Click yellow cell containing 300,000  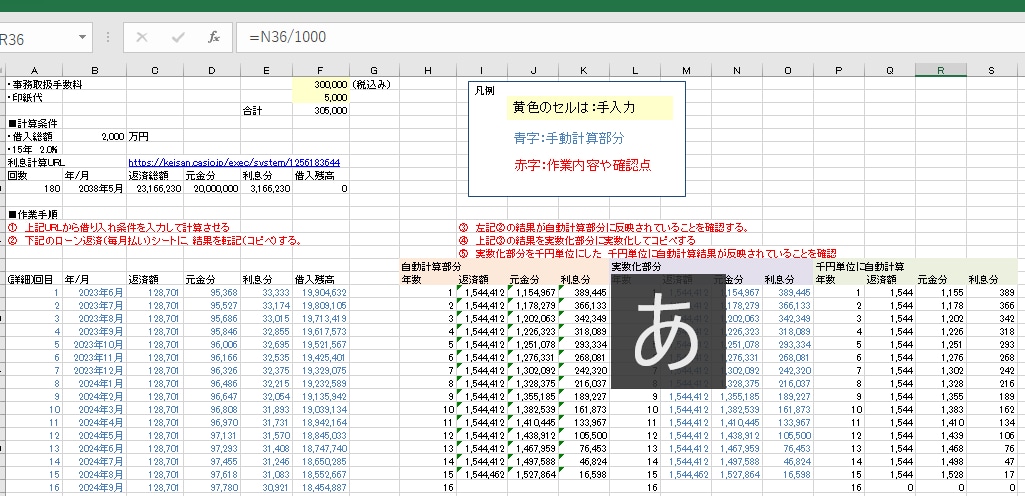(320, 84)
